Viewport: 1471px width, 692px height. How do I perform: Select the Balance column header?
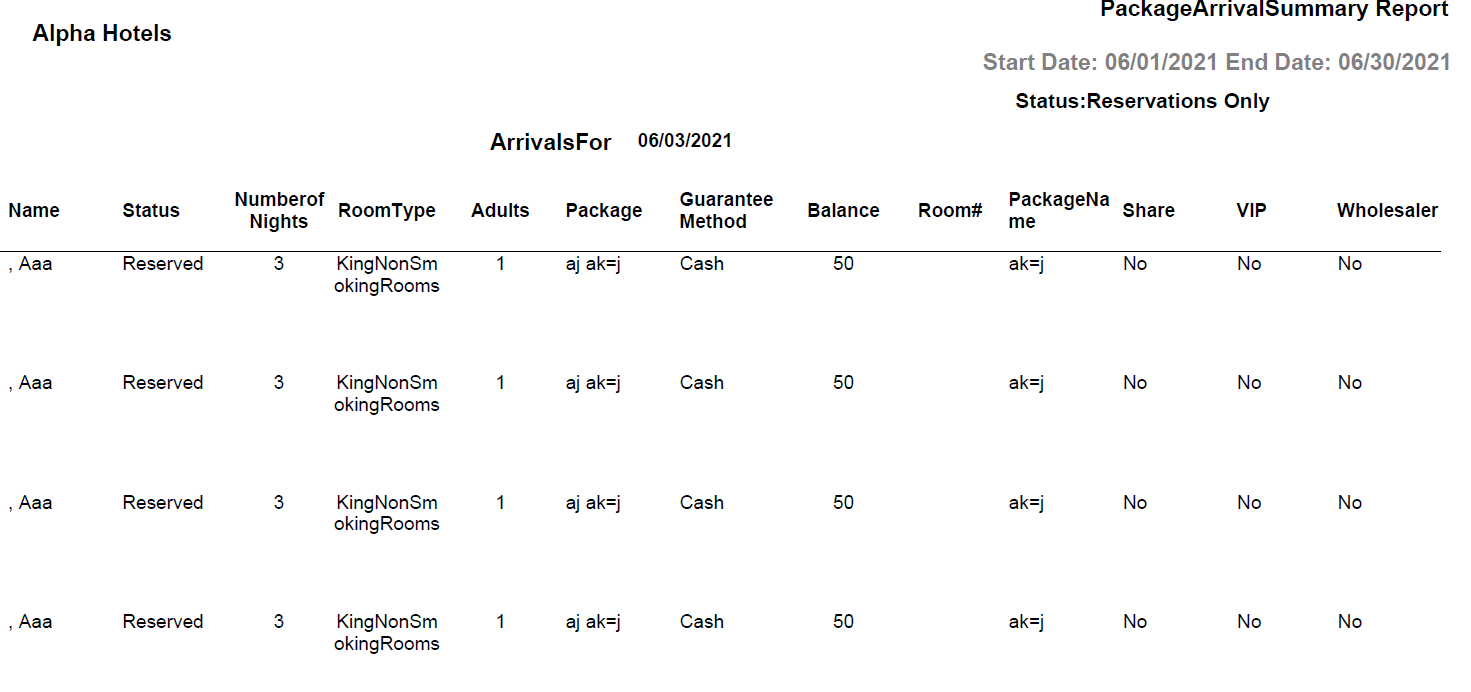click(x=843, y=211)
